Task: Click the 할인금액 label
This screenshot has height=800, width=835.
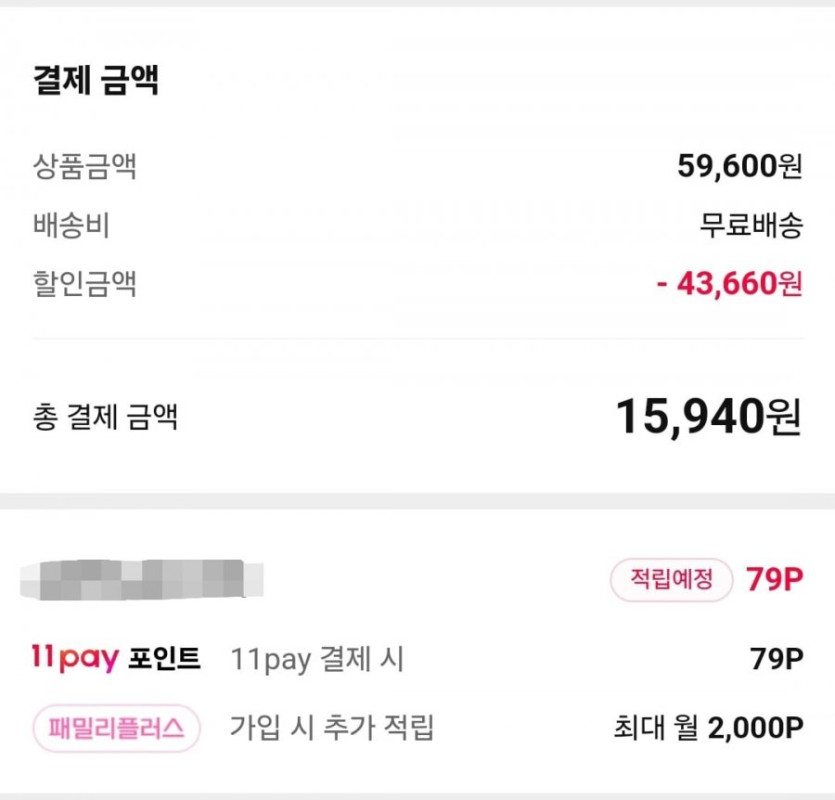Action: pyautogui.click(x=84, y=285)
